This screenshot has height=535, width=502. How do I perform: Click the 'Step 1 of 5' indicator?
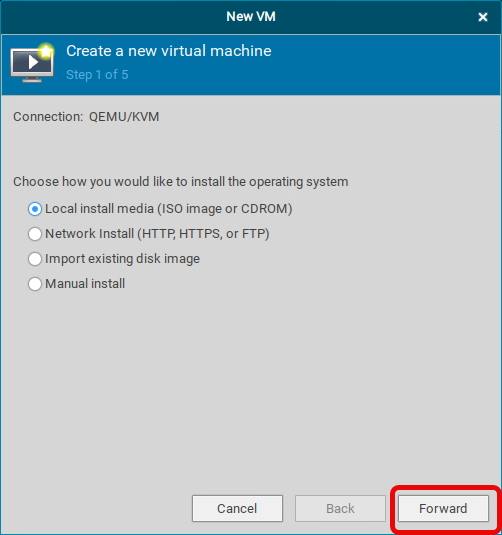tap(97, 75)
